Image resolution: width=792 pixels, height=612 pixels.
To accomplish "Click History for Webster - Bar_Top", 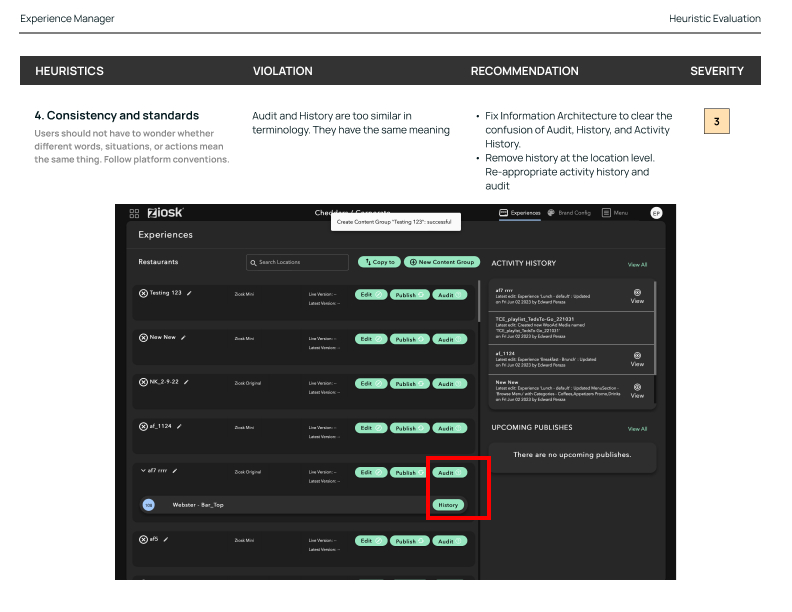I will pos(448,505).
